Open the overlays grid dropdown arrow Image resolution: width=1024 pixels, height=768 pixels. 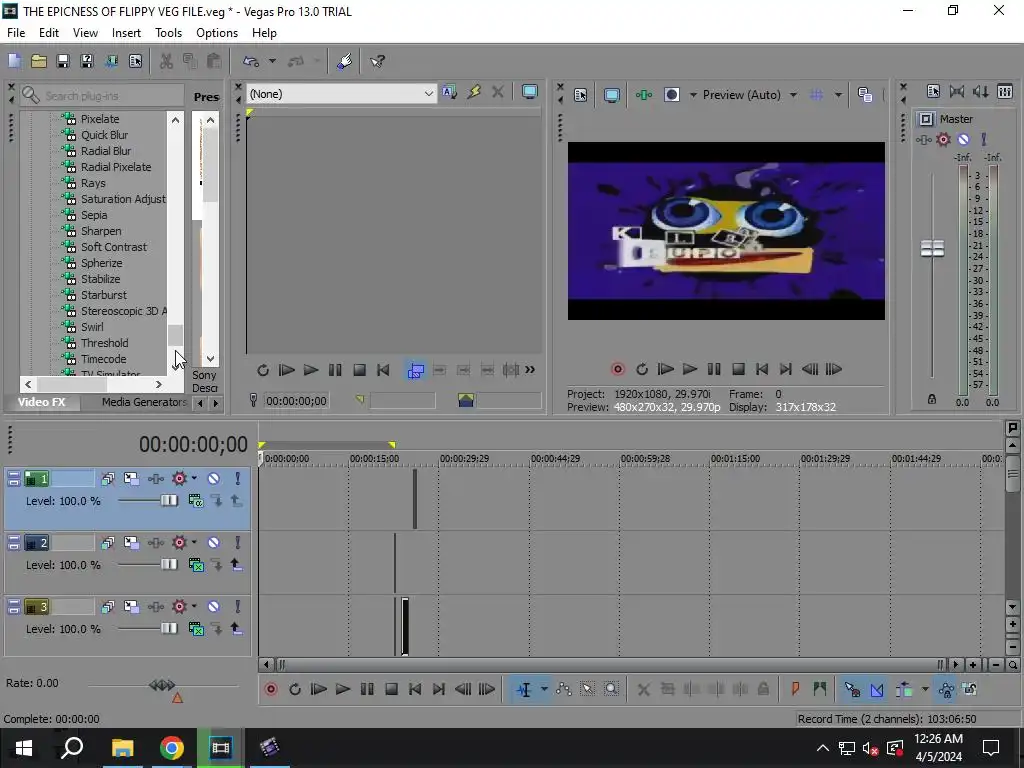point(838,95)
